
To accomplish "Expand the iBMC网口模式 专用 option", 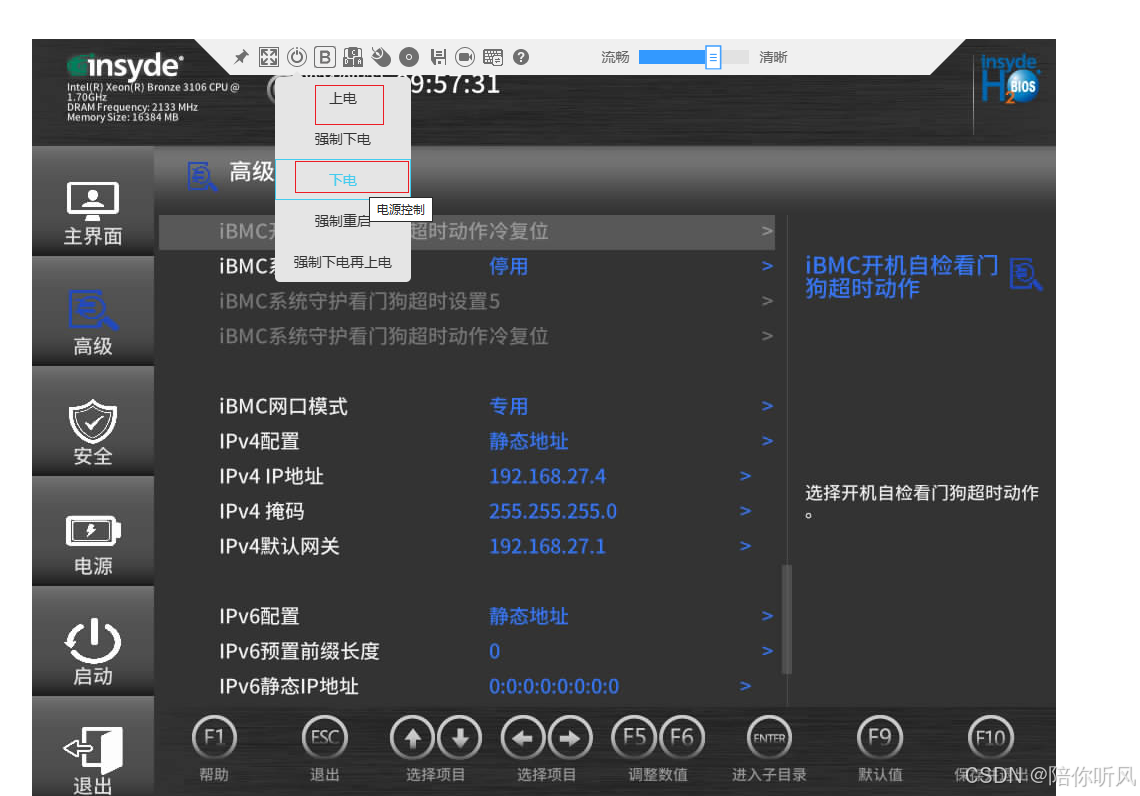I will [x=508, y=406].
